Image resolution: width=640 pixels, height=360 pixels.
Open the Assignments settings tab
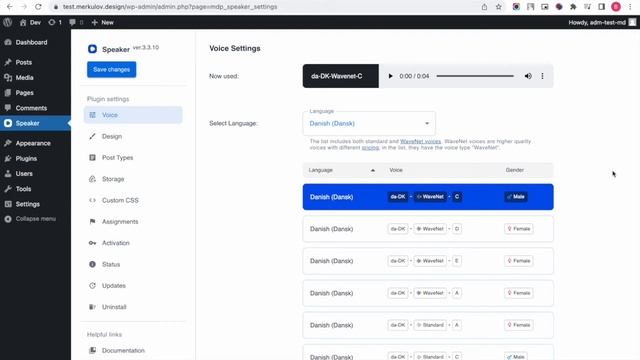(133, 222)
